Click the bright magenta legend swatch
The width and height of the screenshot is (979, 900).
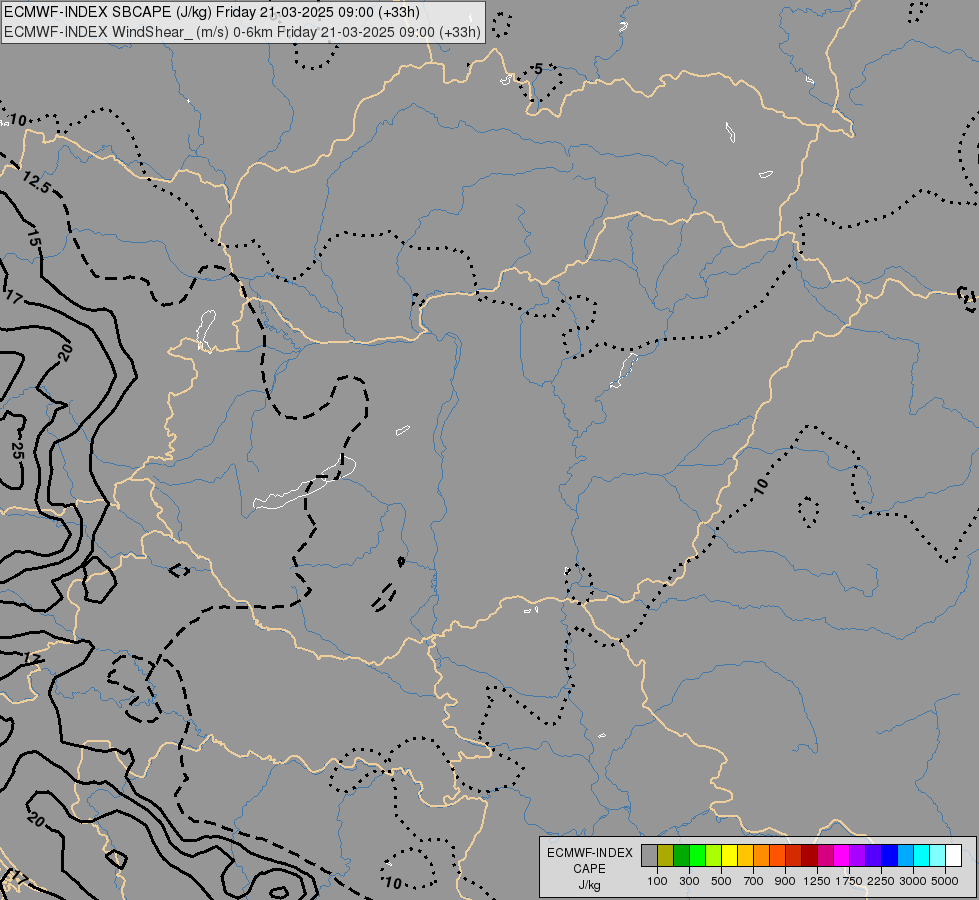click(x=842, y=856)
